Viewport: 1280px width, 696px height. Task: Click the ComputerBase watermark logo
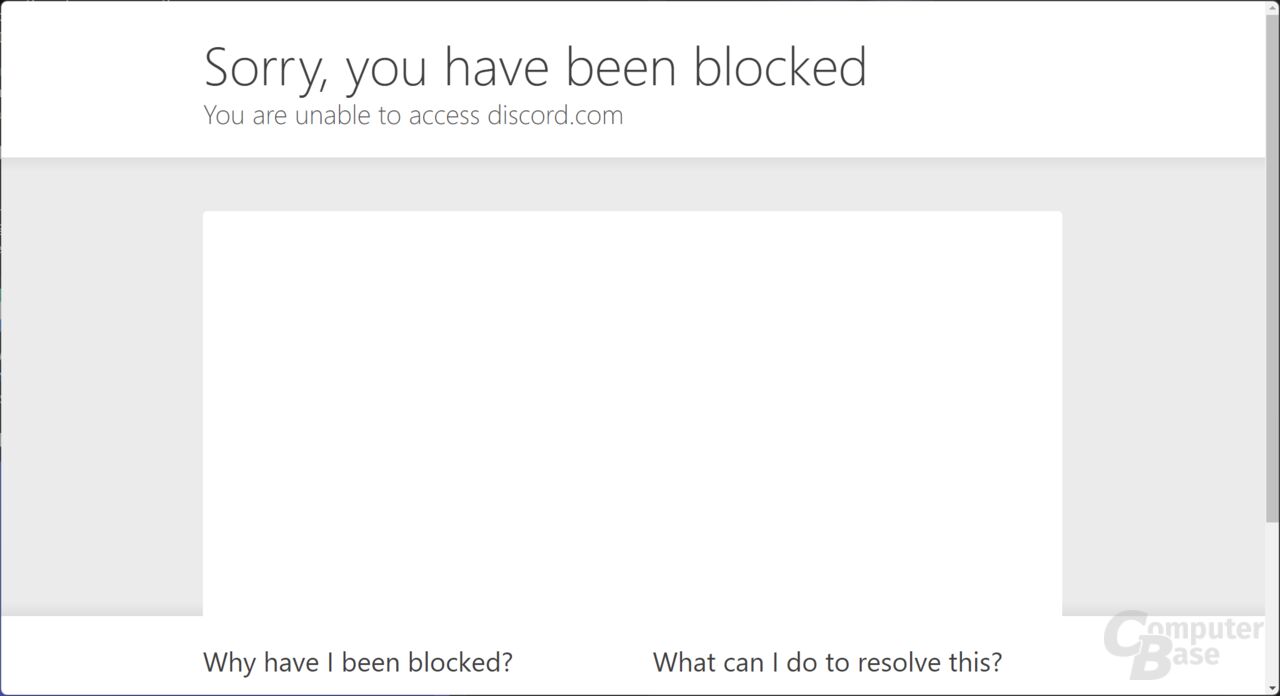pos(1182,644)
